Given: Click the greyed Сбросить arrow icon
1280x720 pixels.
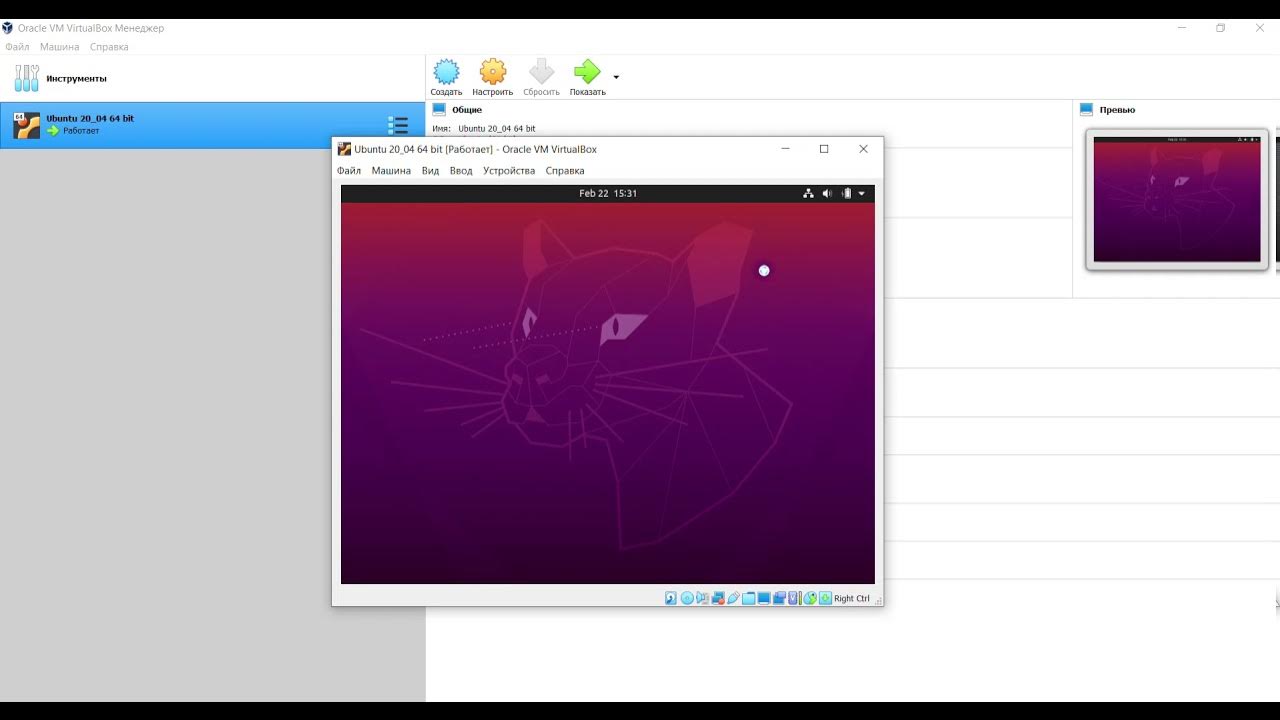Looking at the screenshot, I should [x=541, y=71].
